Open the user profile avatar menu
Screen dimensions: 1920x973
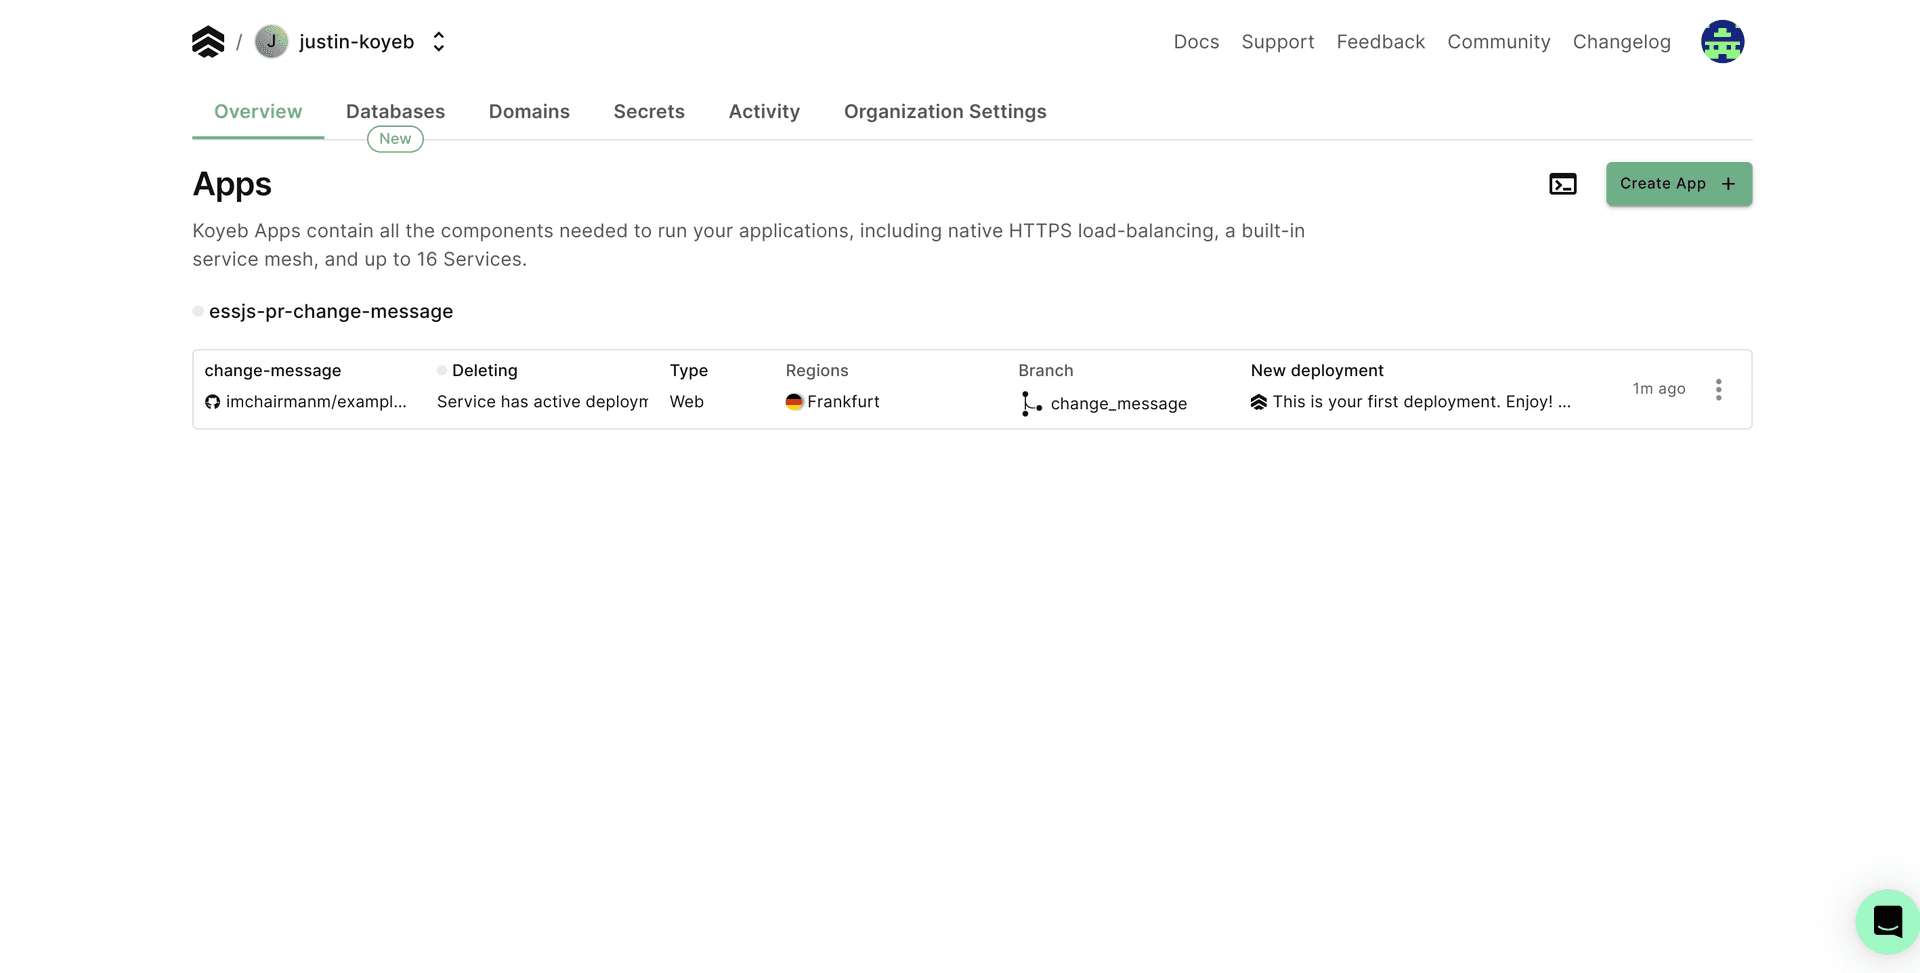[1722, 42]
